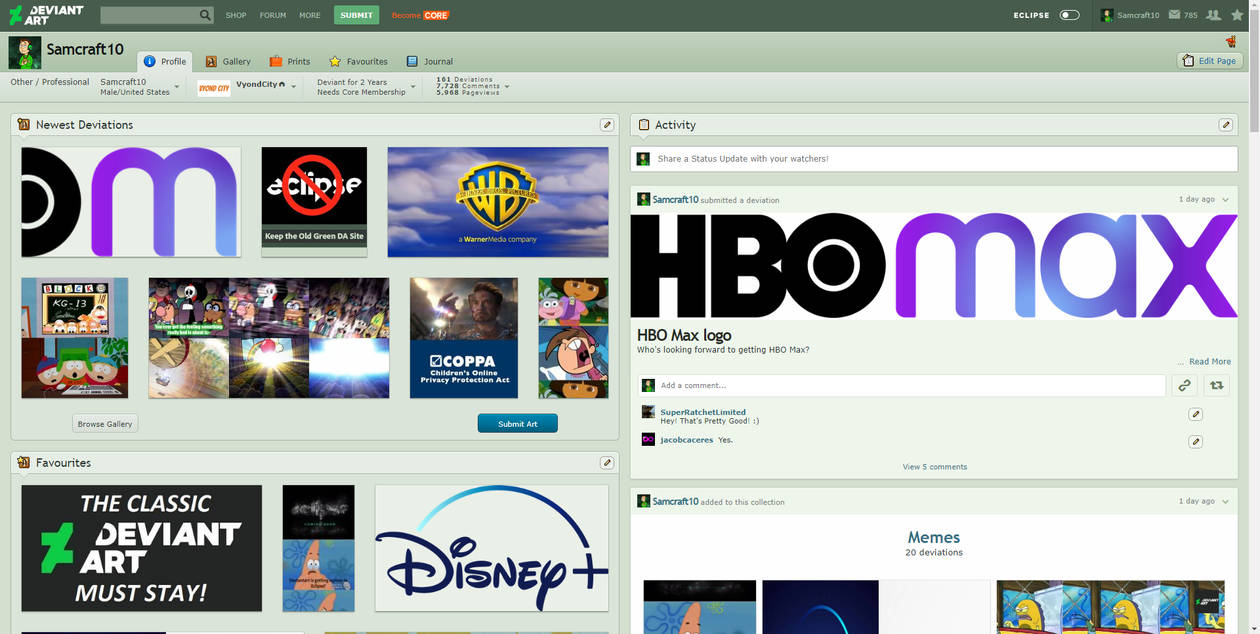Image resolution: width=1260 pixels, height=634 pixels.
Task: Click the jacobcaceres username link
Action: pos(687,440)
